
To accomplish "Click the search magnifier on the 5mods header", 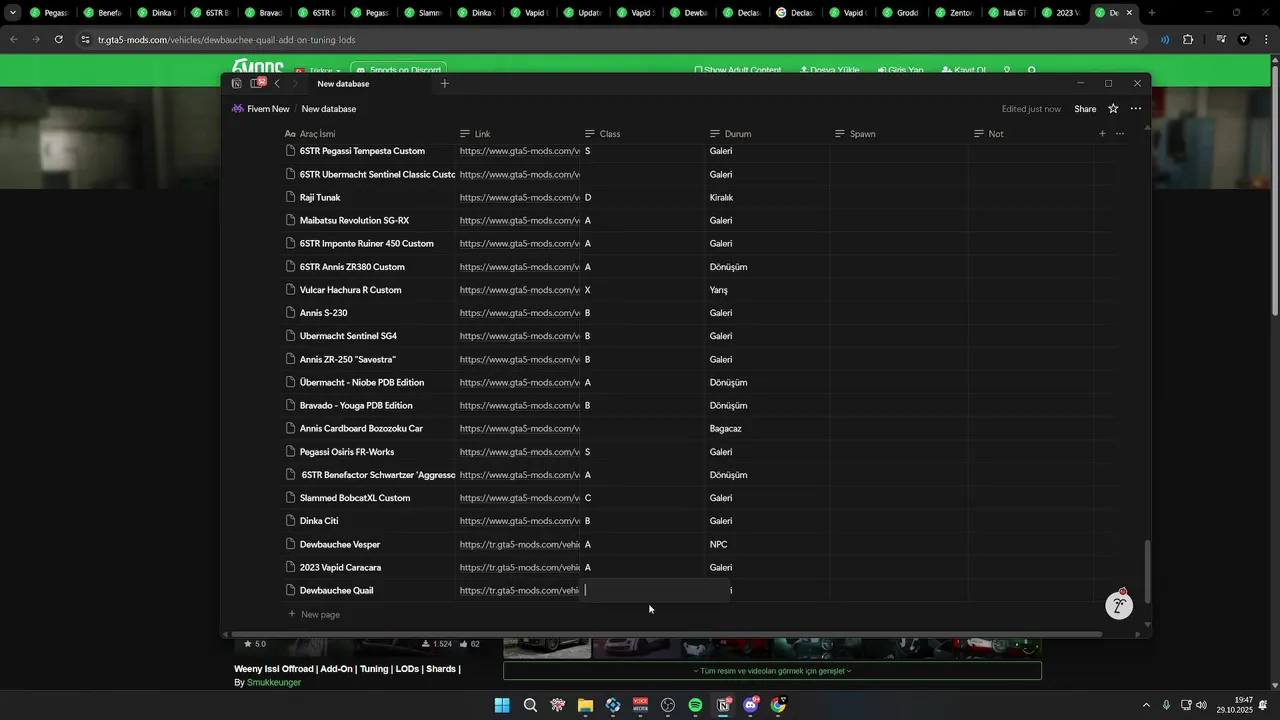I will [1032, 71].
